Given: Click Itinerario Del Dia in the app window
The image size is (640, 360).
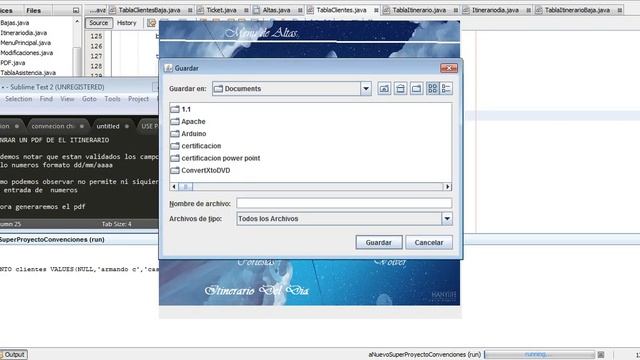Looking at the screenshot, I should pos(257,291).
